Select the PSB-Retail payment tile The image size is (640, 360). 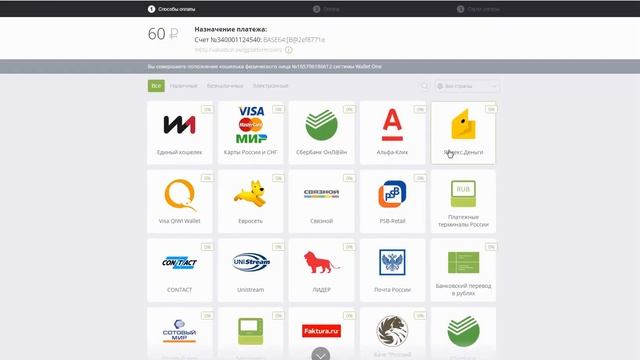392,202
